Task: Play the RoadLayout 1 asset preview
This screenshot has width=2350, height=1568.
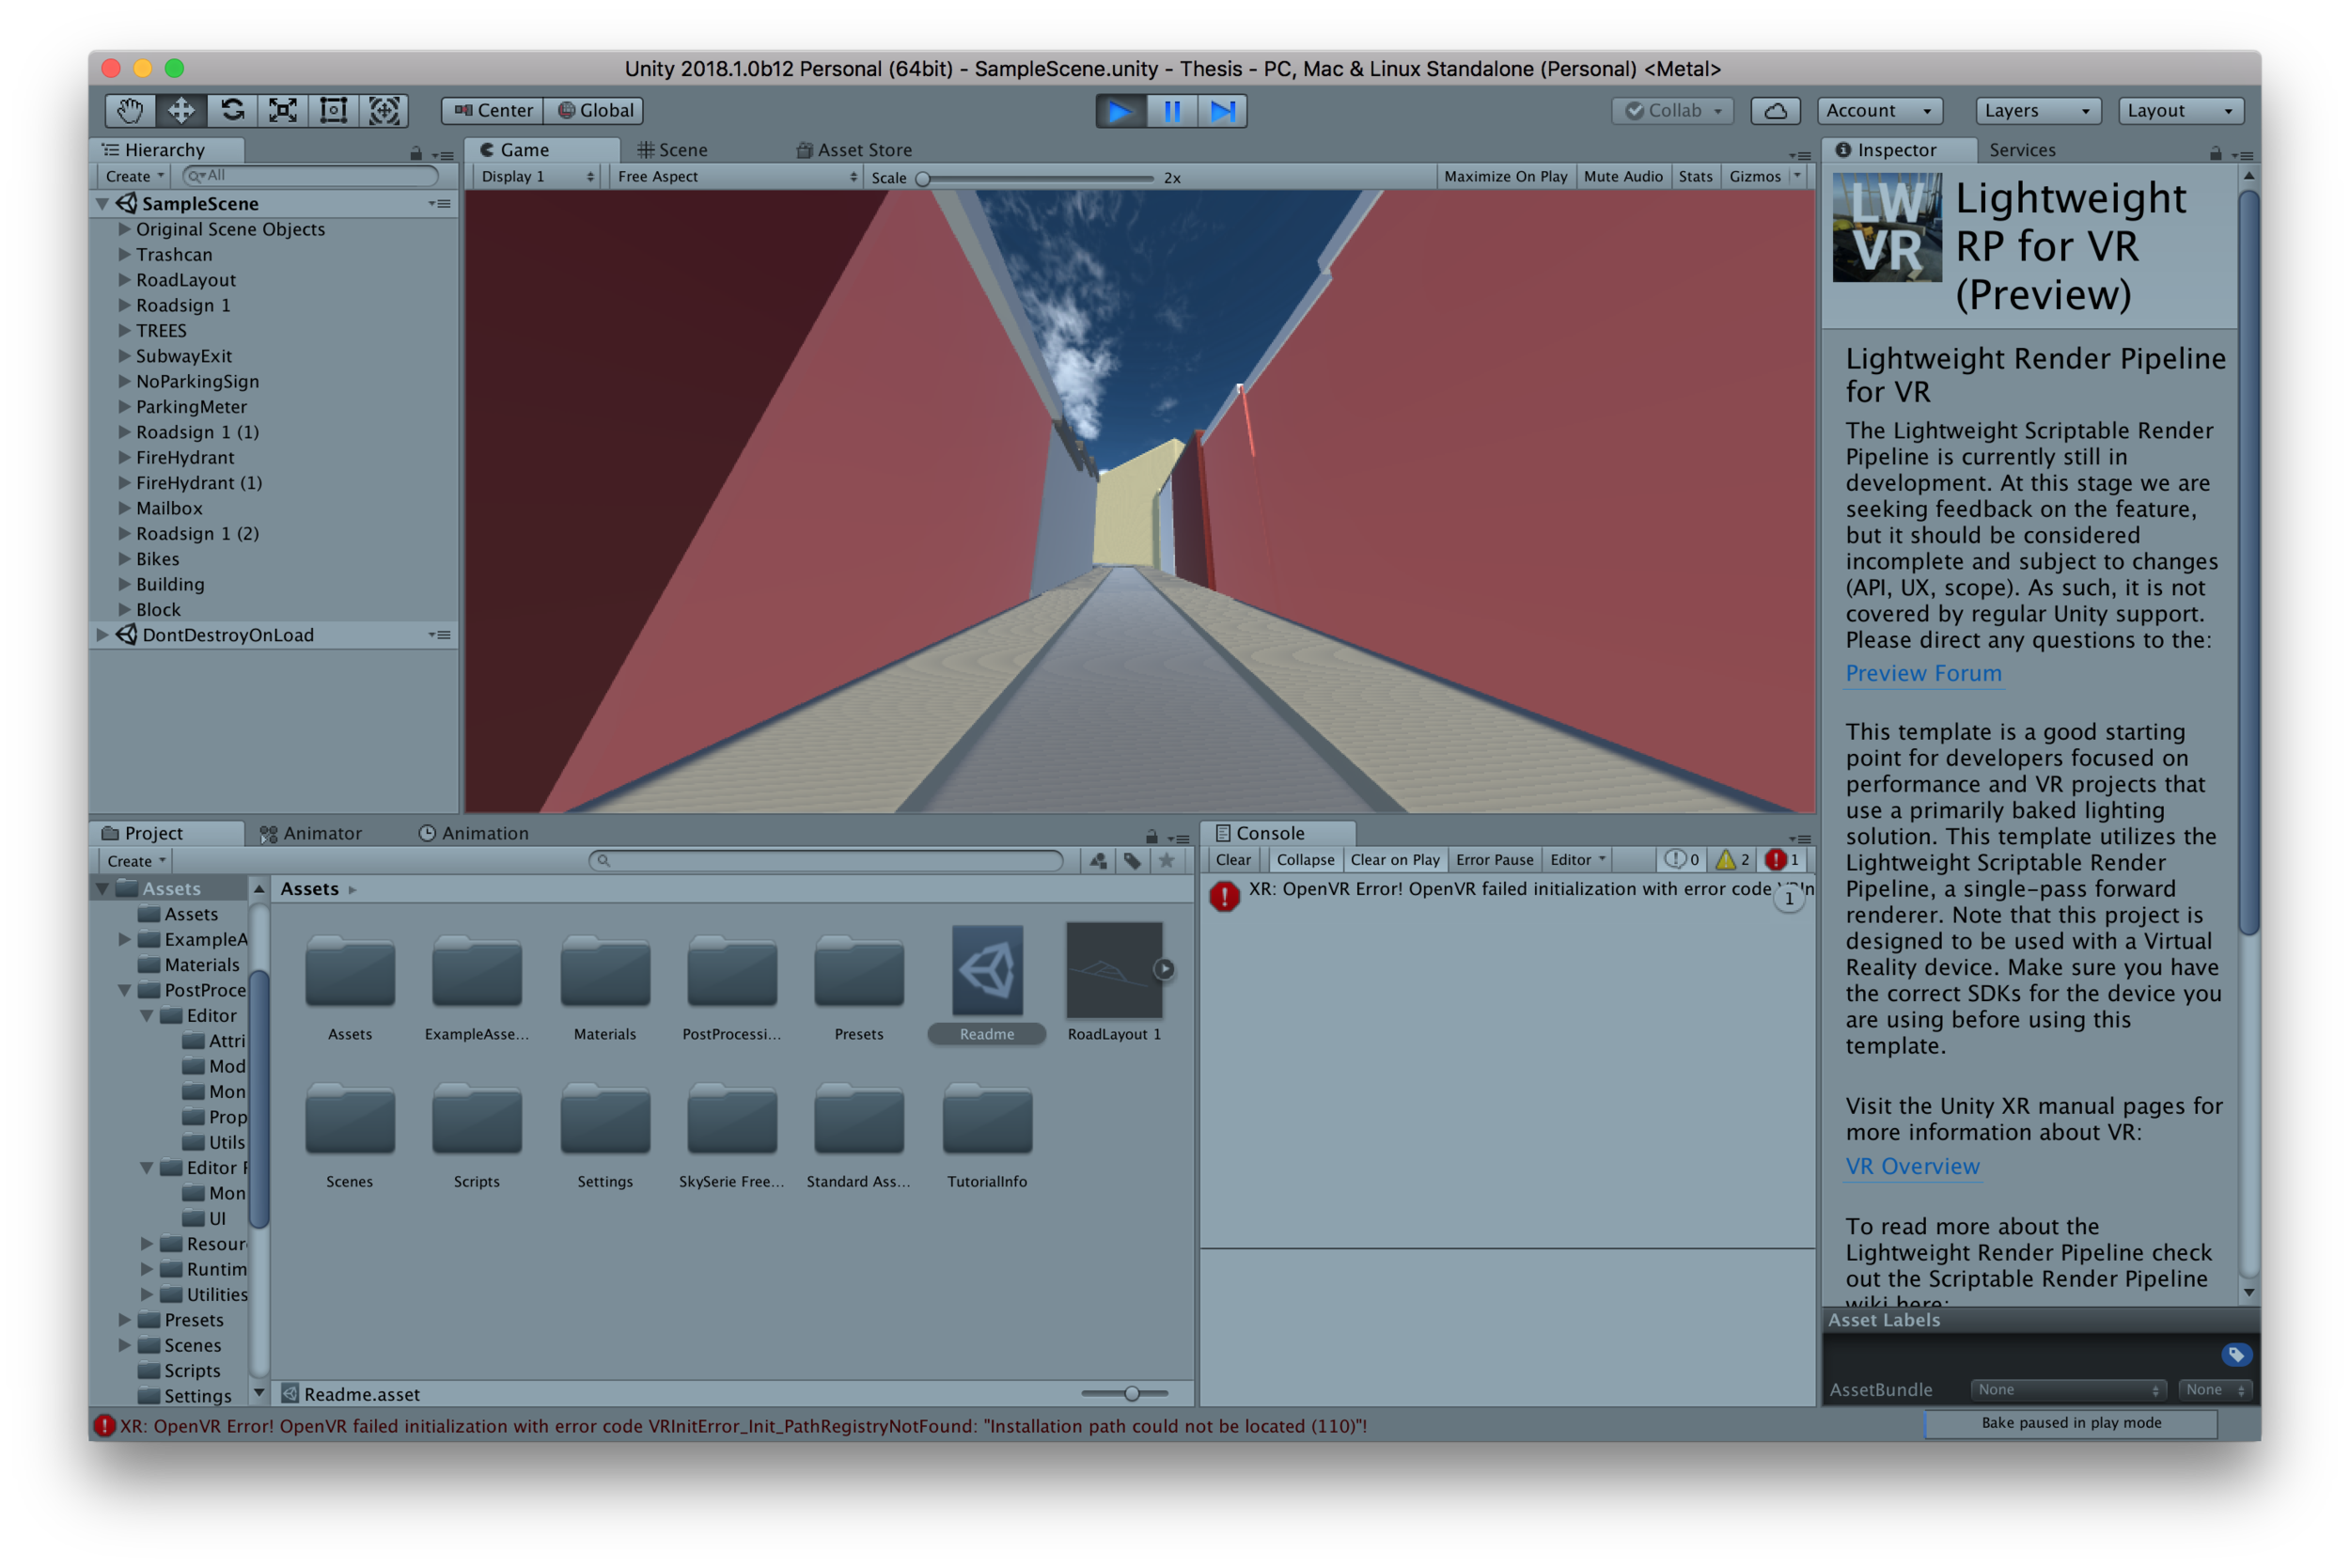Action: pyautogui.click(x=1164, y=968)
